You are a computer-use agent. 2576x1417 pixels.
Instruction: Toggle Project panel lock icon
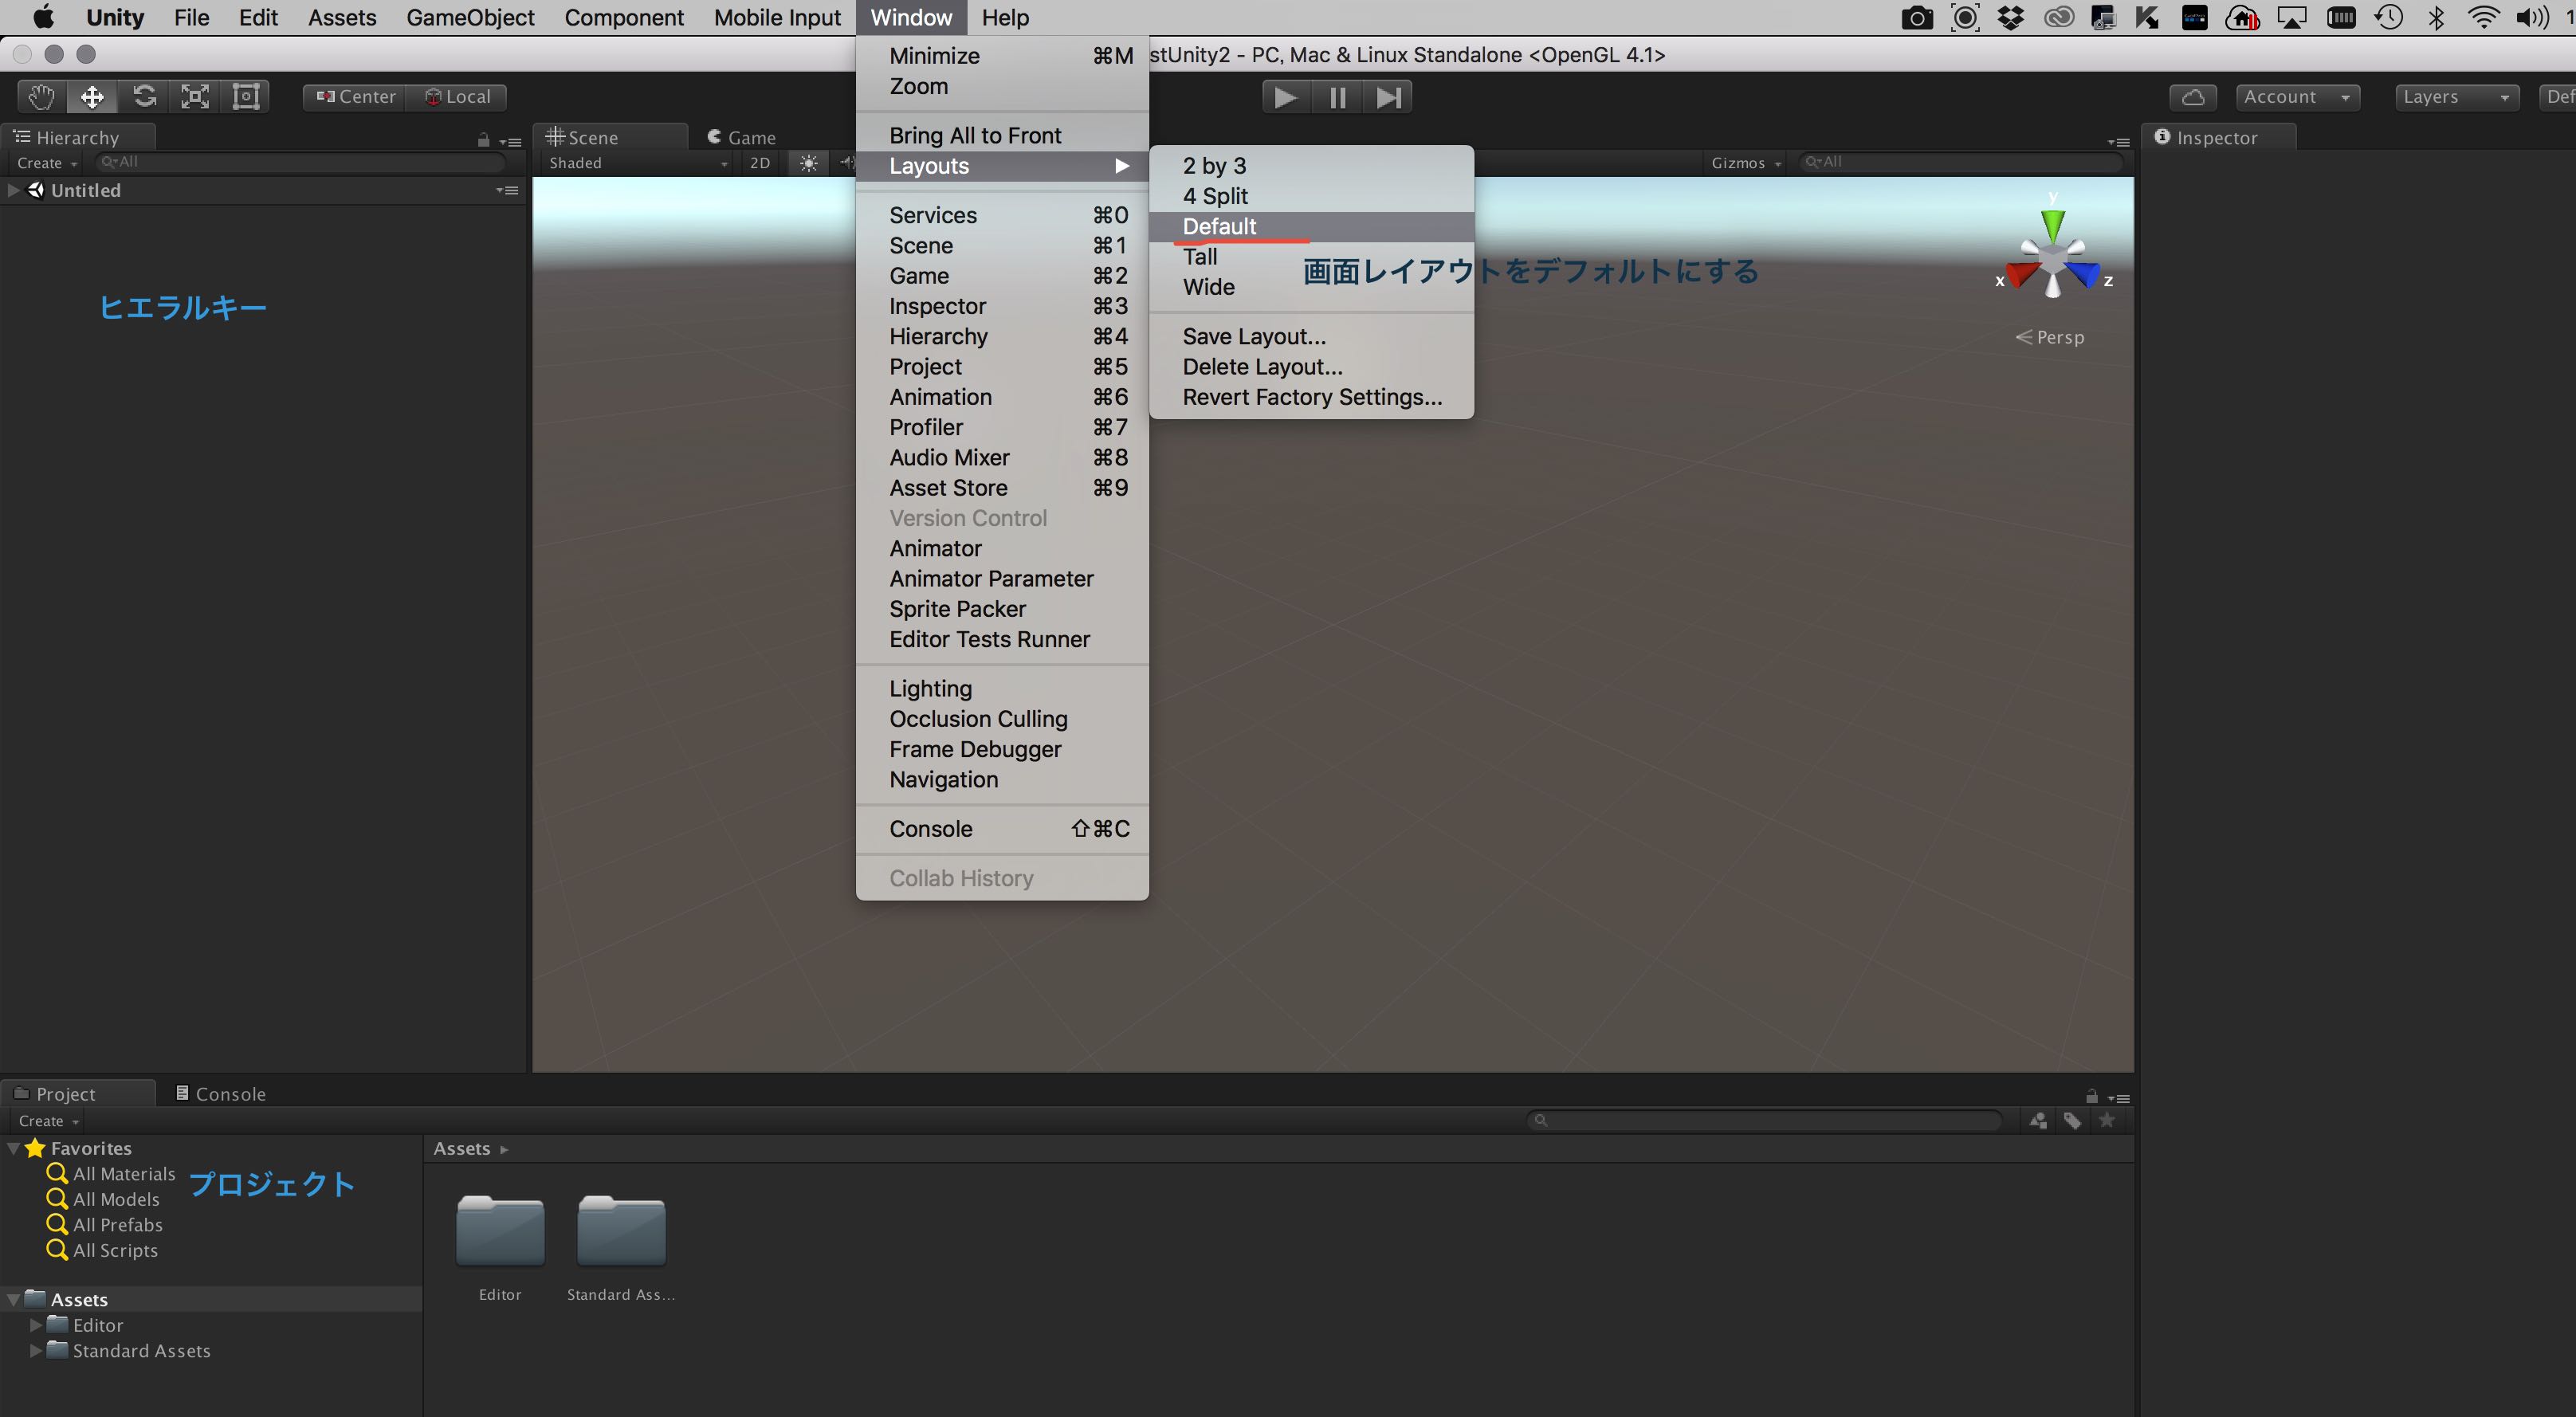pyautogui.click(x=2092, y=1096)
